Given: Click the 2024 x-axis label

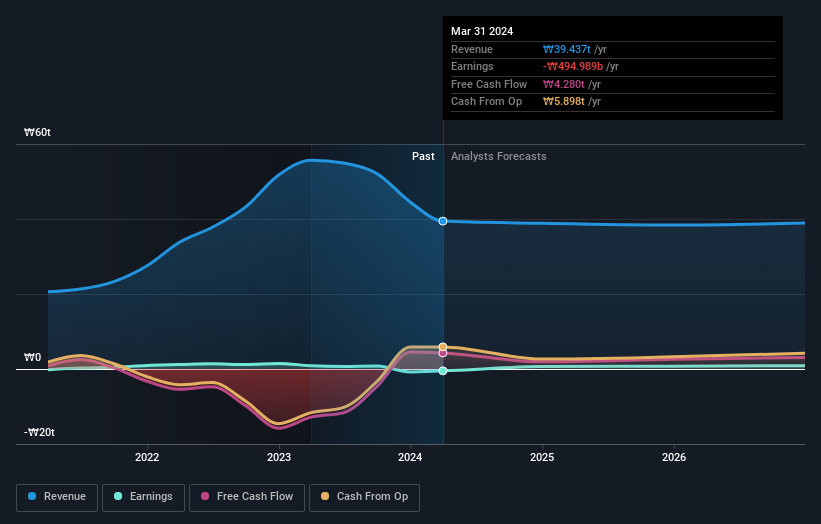Looking at the screenshot, I should (410, 457).
